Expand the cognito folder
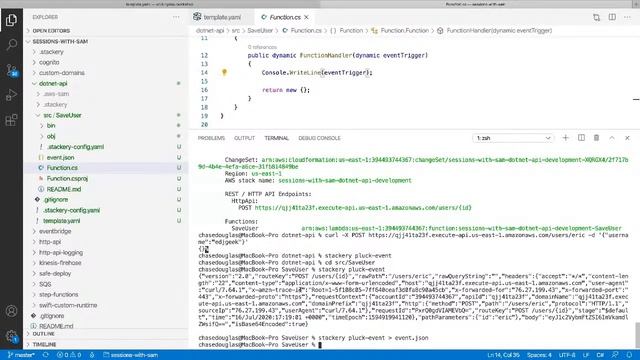640x360 pixels. click(x=49, y=62)
